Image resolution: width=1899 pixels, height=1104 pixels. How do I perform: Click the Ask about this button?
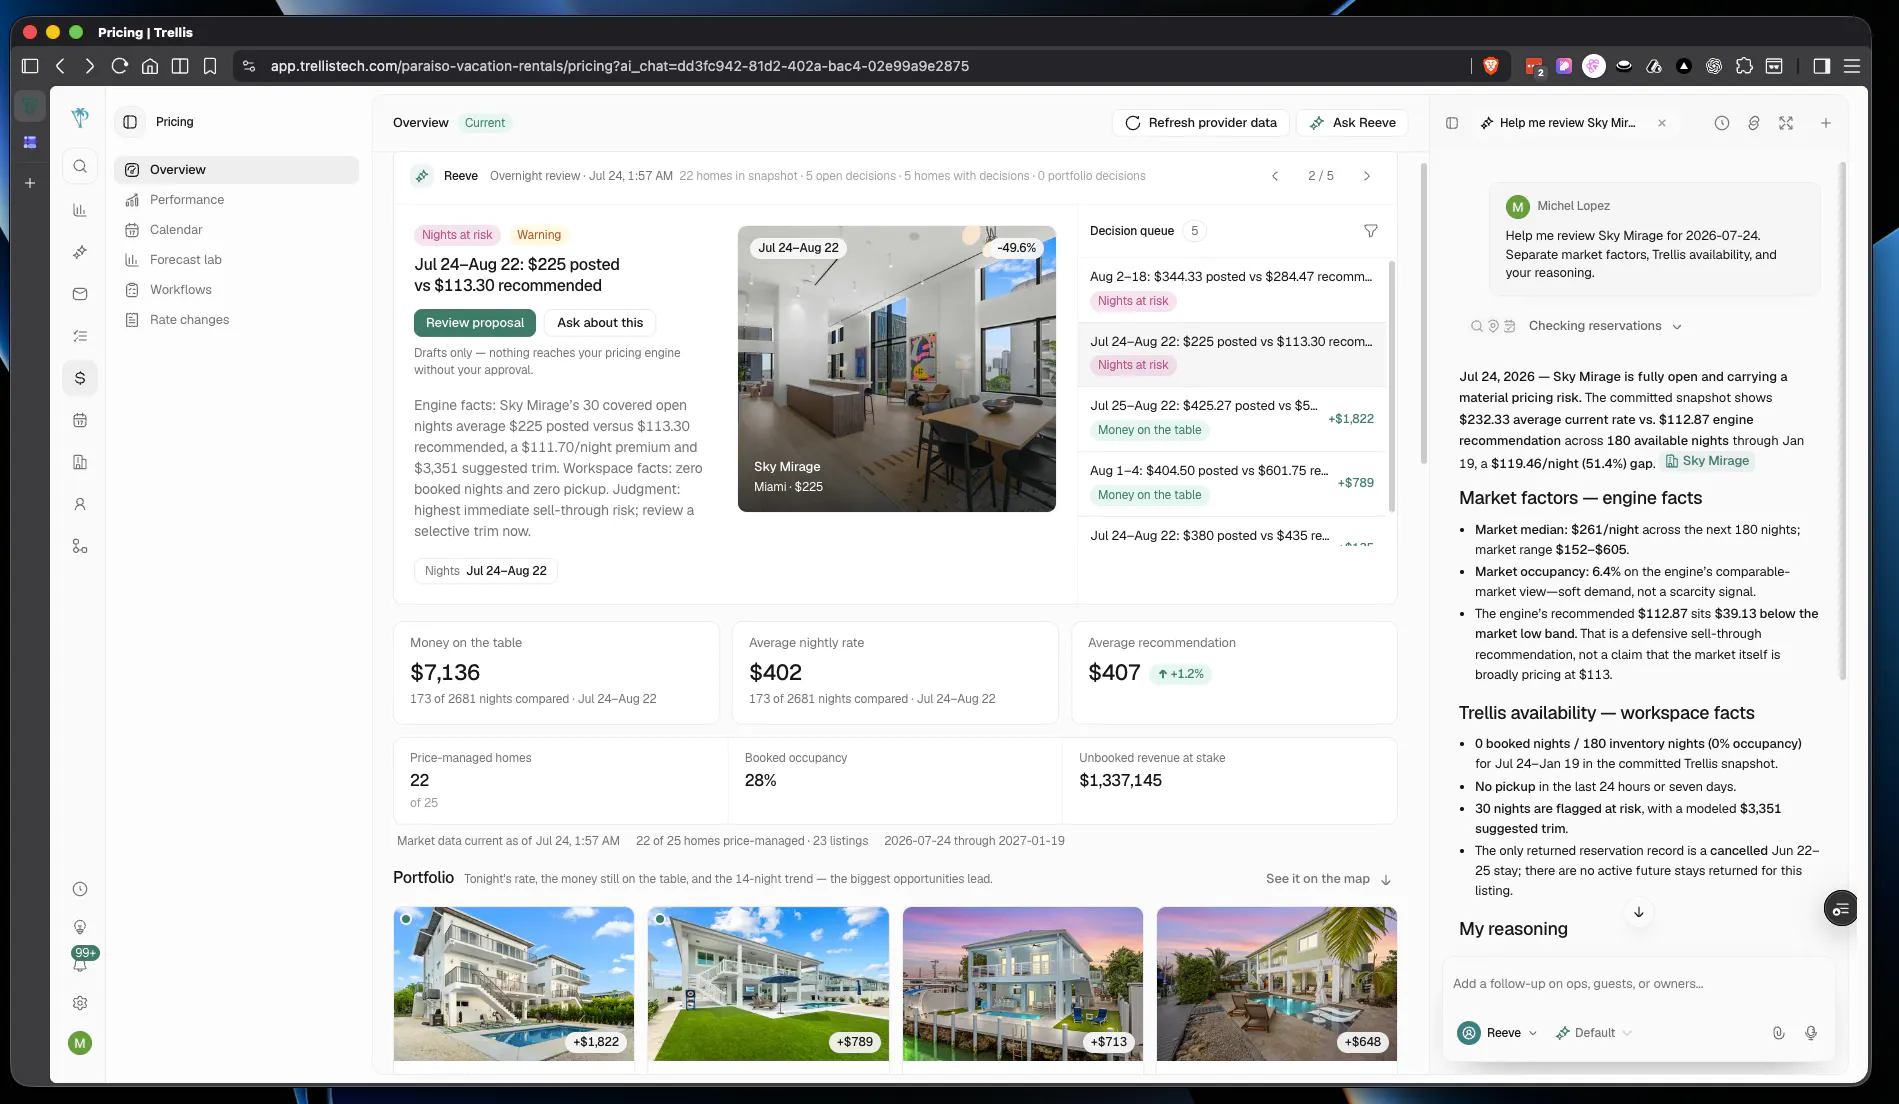[x=600, y=323]
